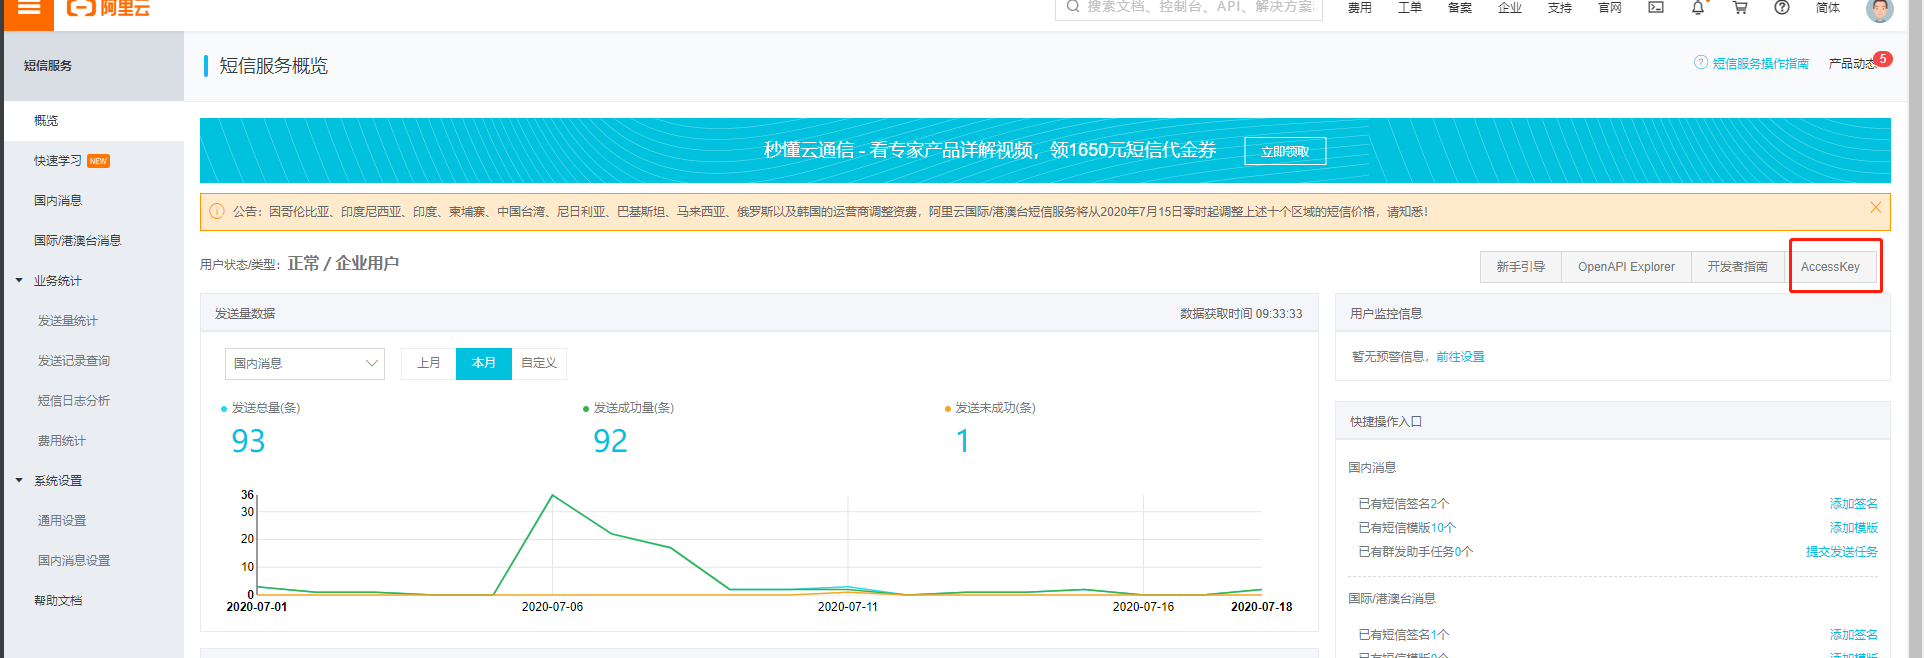
Task: Open the notifications bell
Action: 1698,7
